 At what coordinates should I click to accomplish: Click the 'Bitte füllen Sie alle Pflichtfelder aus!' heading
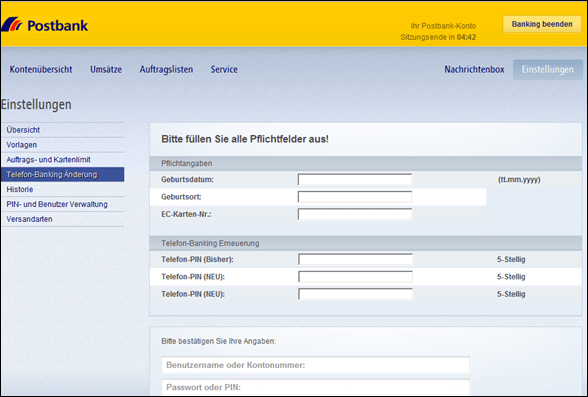(245, 139)
